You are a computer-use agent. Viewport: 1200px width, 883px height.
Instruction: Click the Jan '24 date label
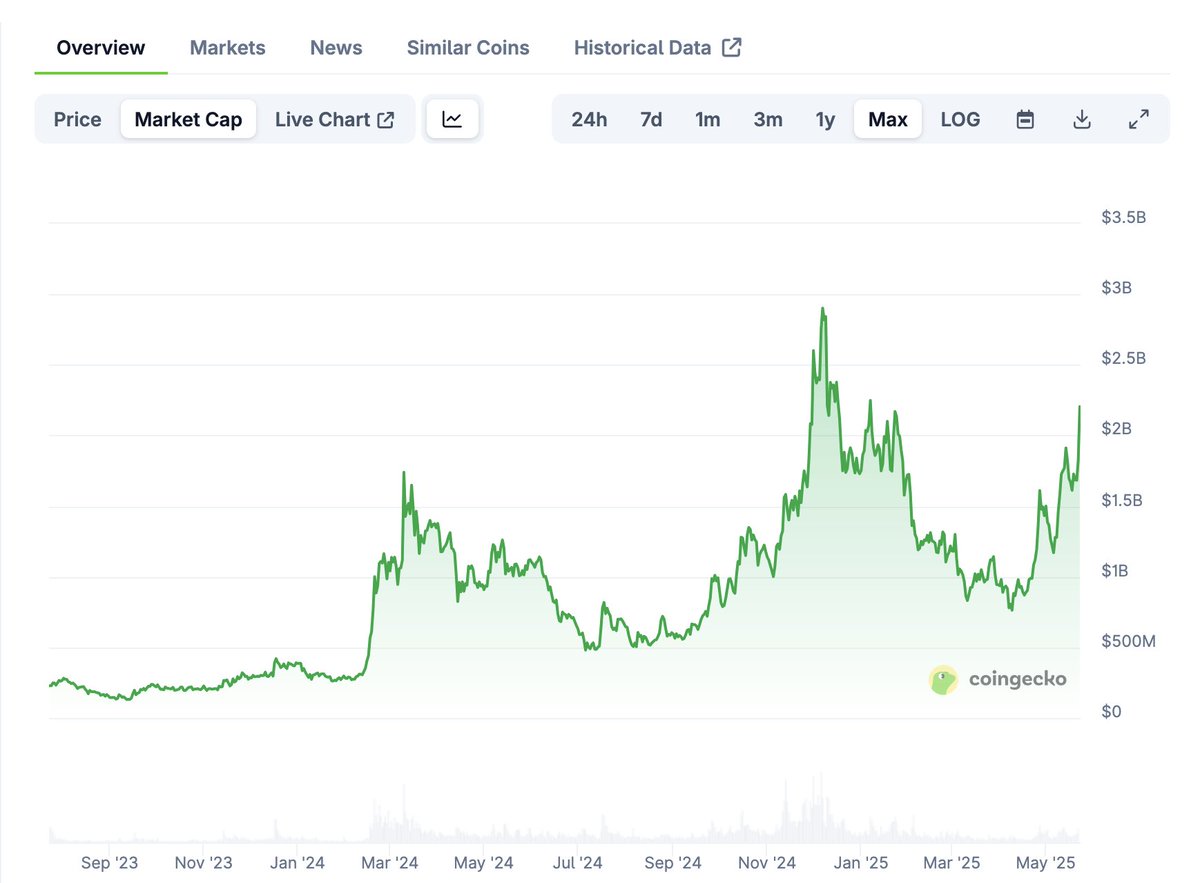[296, 862]
